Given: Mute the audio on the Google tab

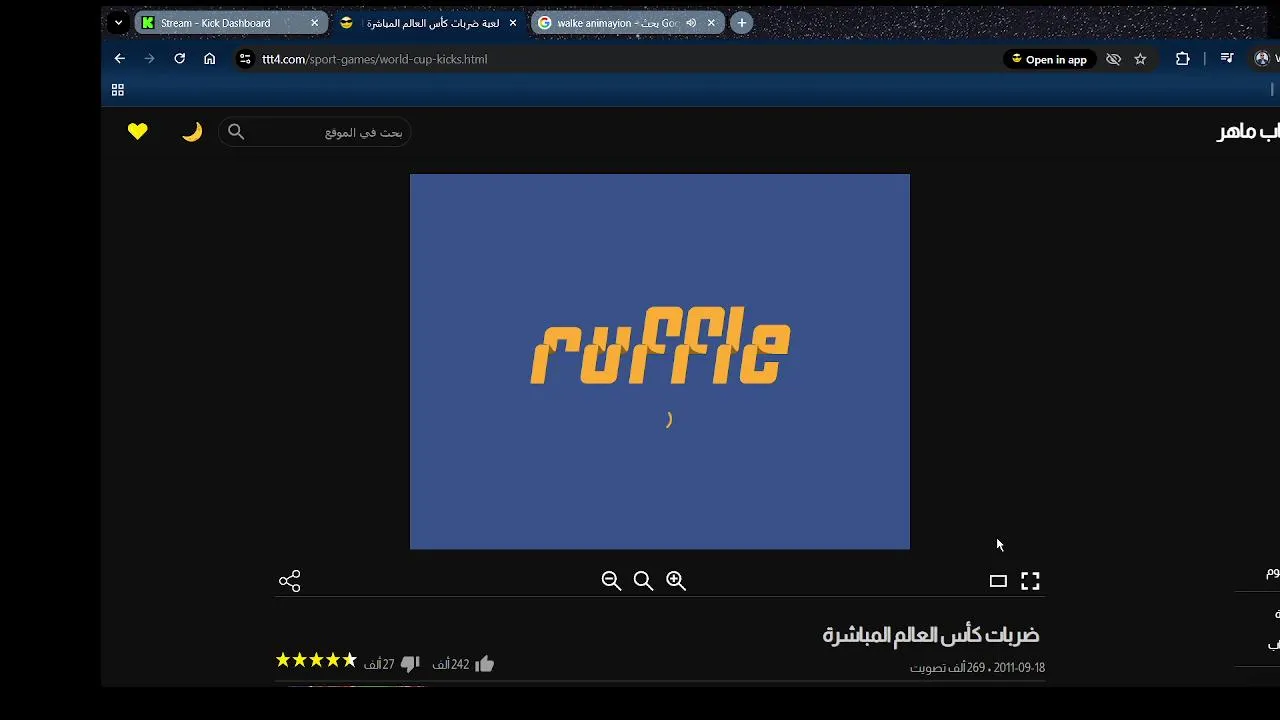Looking at the screenshot, I should tap(691, 22).
